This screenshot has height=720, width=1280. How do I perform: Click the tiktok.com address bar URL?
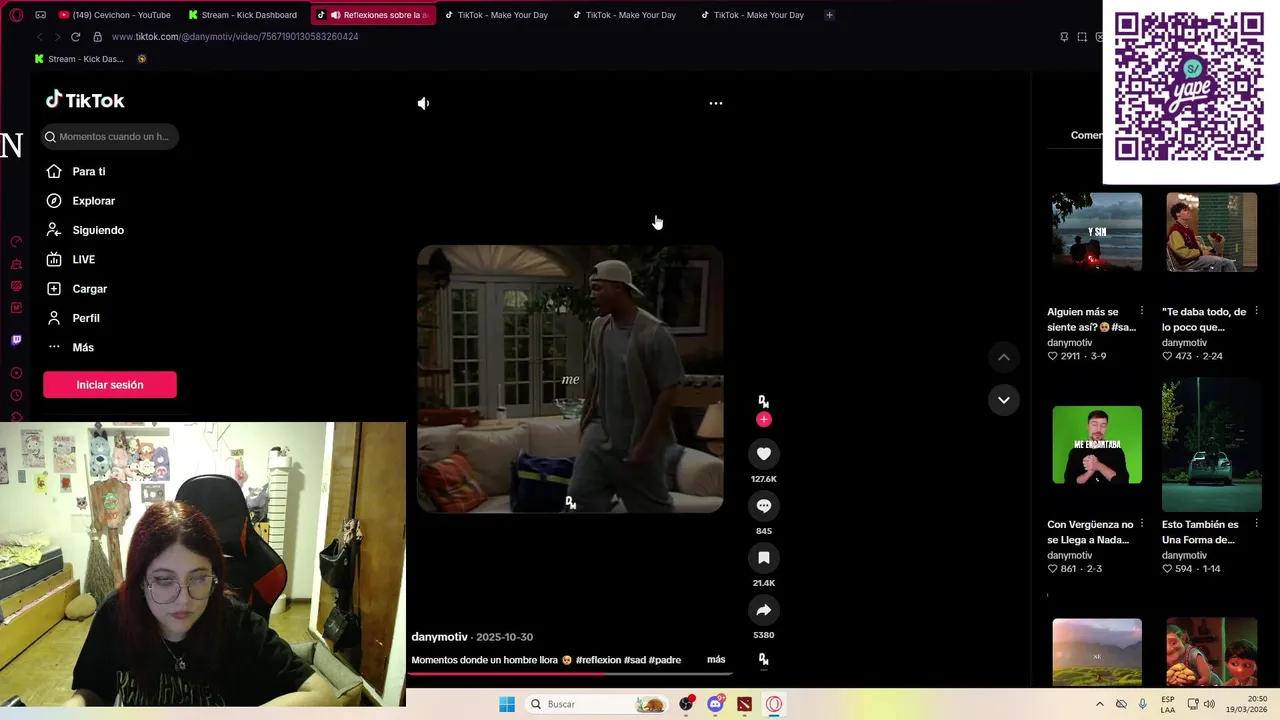point(235,37)
